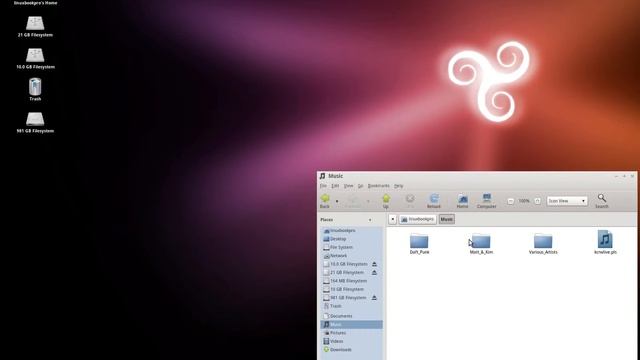Open the Edit menu
This screenshot has height=360, width=640.
pyautogui.click(x=335, y=186)
